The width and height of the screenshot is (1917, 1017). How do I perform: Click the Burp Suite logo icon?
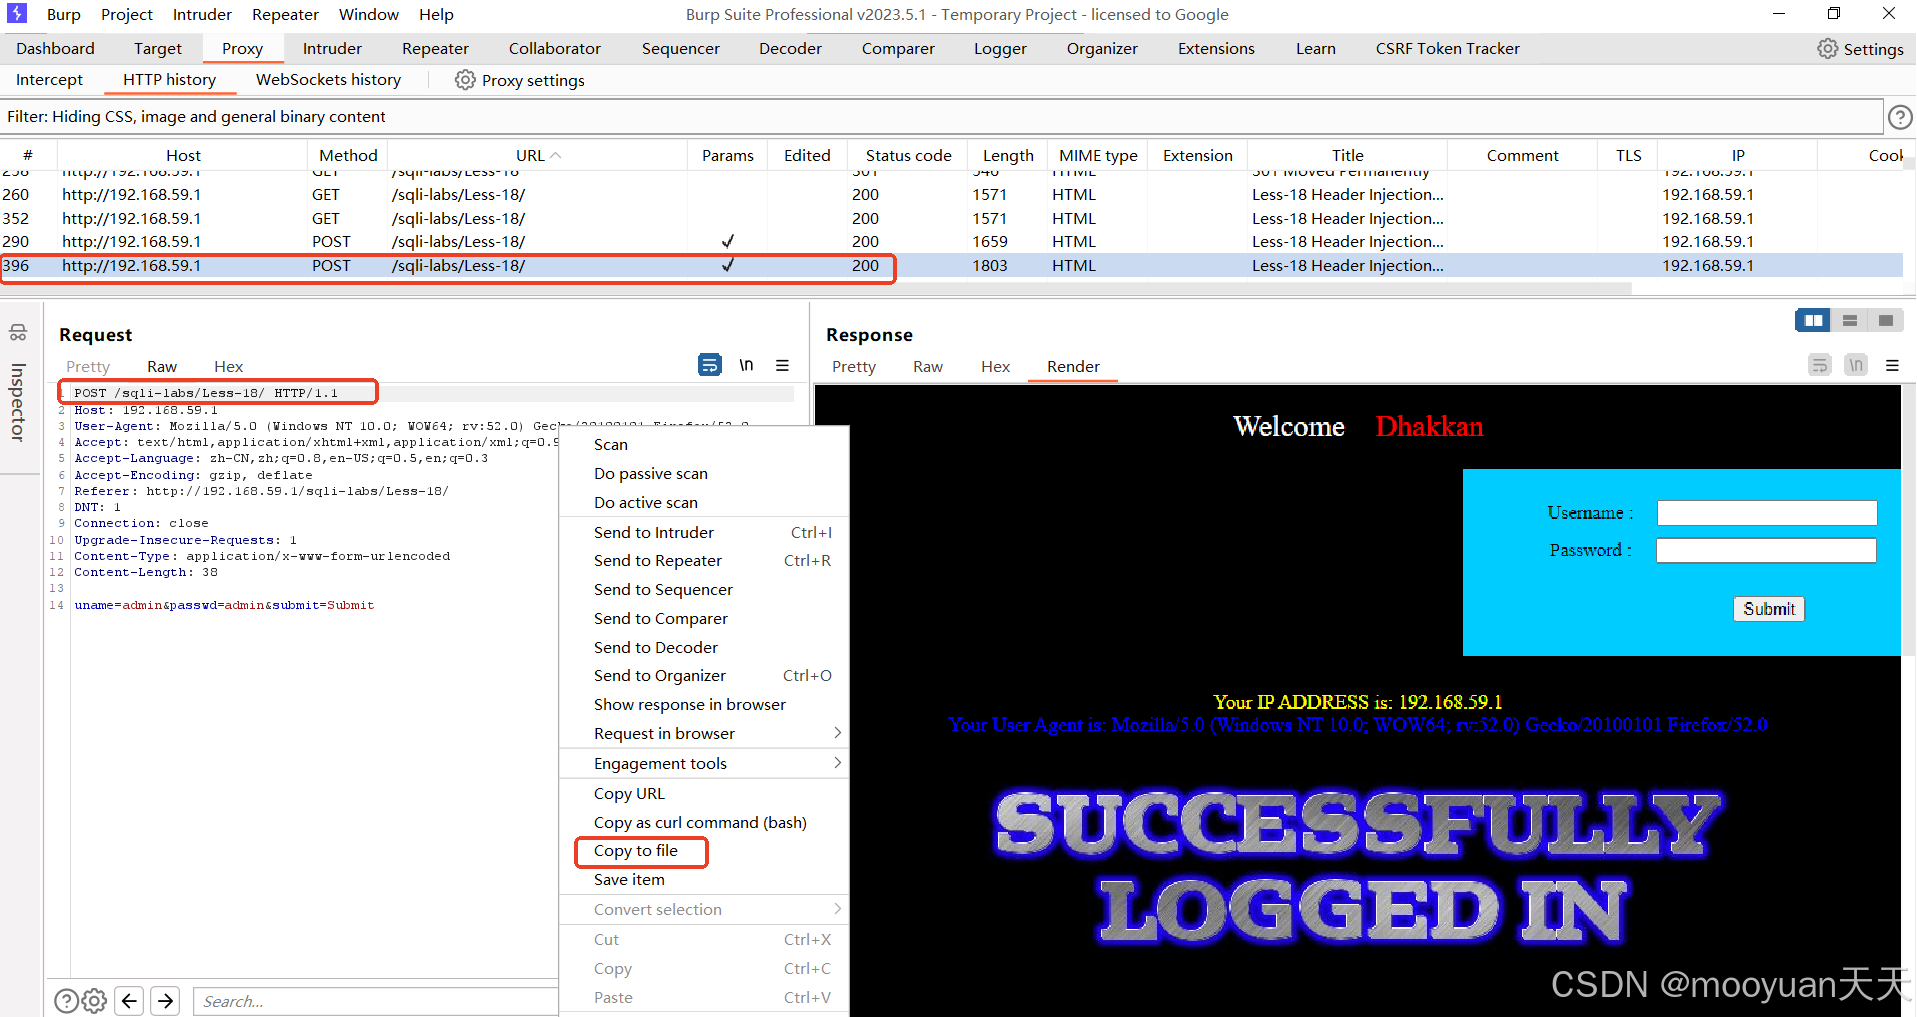coord(17,13)
